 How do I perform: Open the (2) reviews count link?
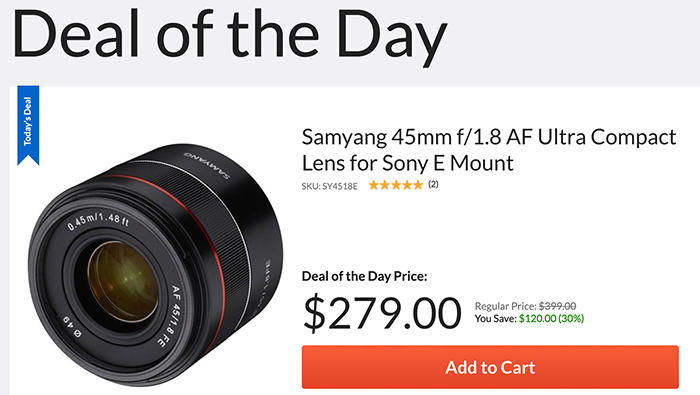pyautogui.click(x=433, y=184)
